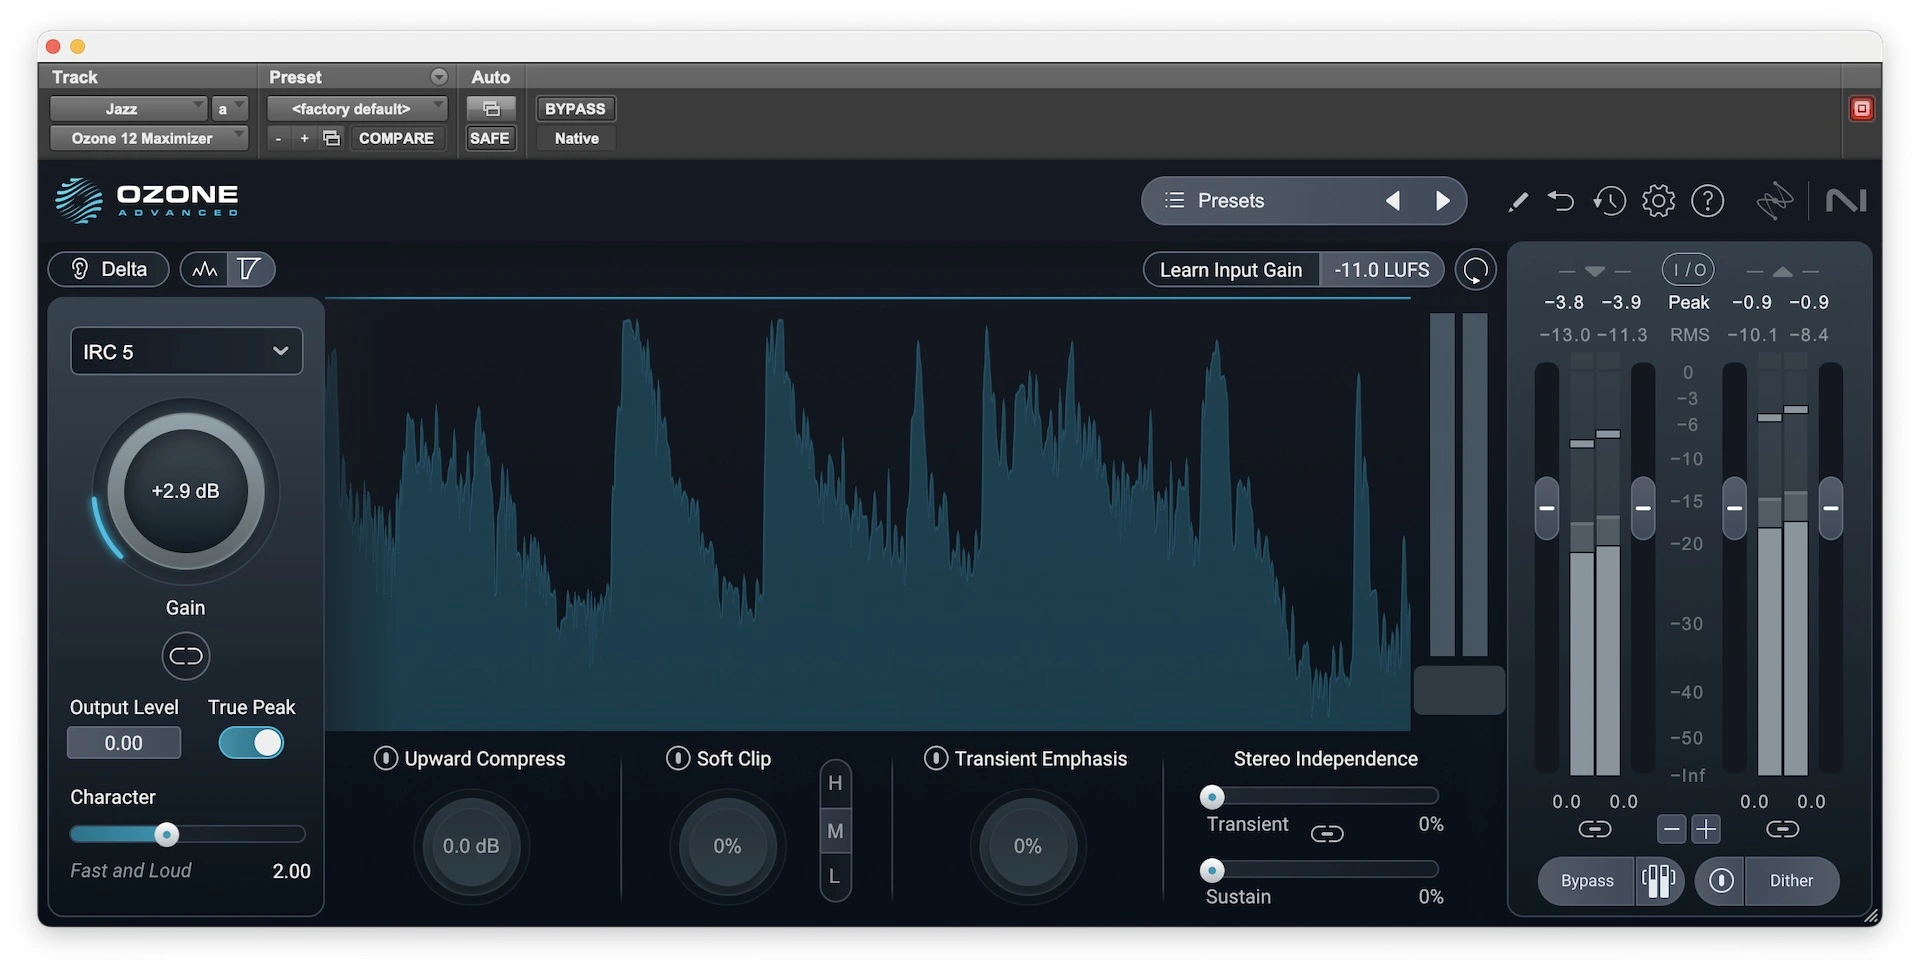Click the gain link icon below Gain knob
The width and height of the screenshot is (1920, 971).
point(186,656)
